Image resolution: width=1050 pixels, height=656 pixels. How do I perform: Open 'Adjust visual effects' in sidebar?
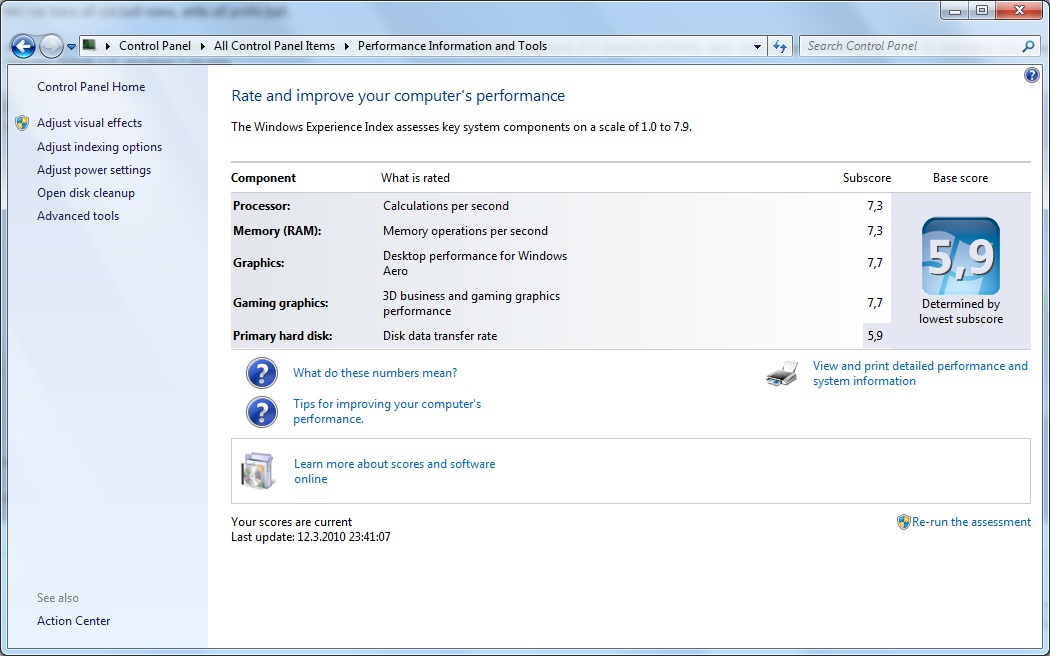point(89,123)
